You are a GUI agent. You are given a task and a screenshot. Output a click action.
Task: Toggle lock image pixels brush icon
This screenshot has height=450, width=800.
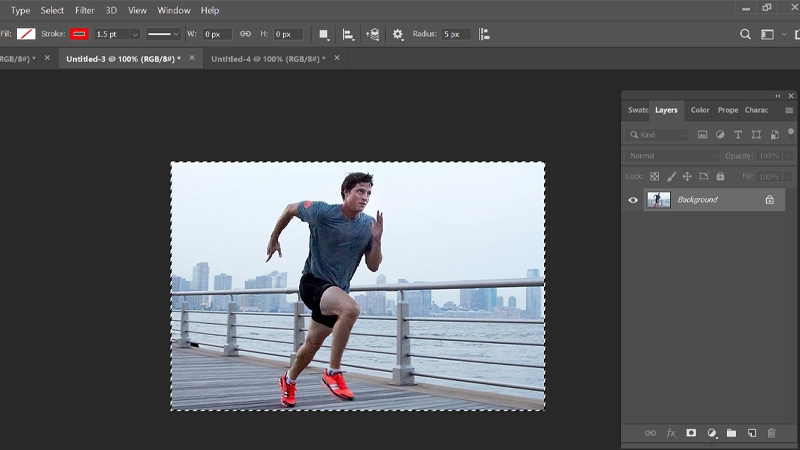pos(671,177)
